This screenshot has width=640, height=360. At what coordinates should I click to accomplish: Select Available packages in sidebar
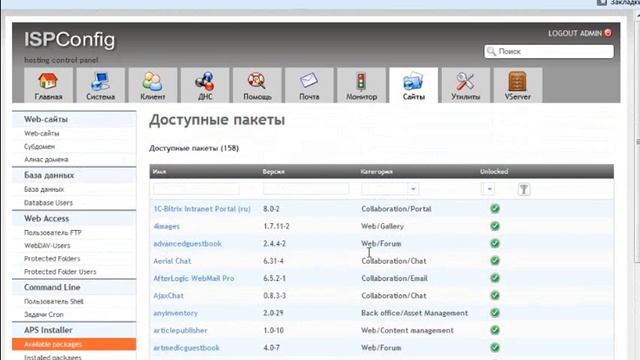coord(74,344)
